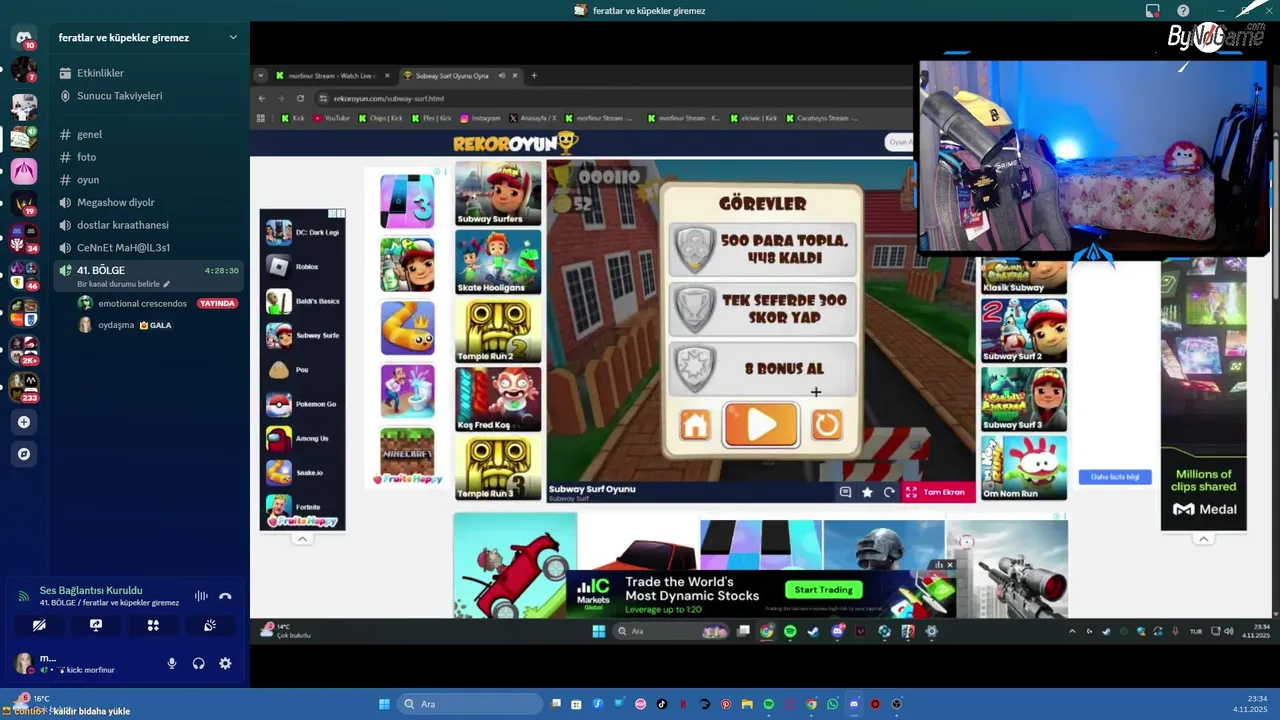Open noise suppression waveform icon
1280x720 pixels.
pos(201,596)
